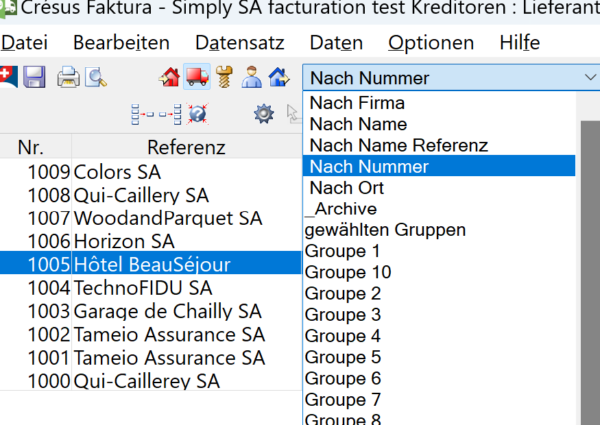600x425 pixels.
Task: Pick Groupe 3 from the list
Action: tap(439, 315)
